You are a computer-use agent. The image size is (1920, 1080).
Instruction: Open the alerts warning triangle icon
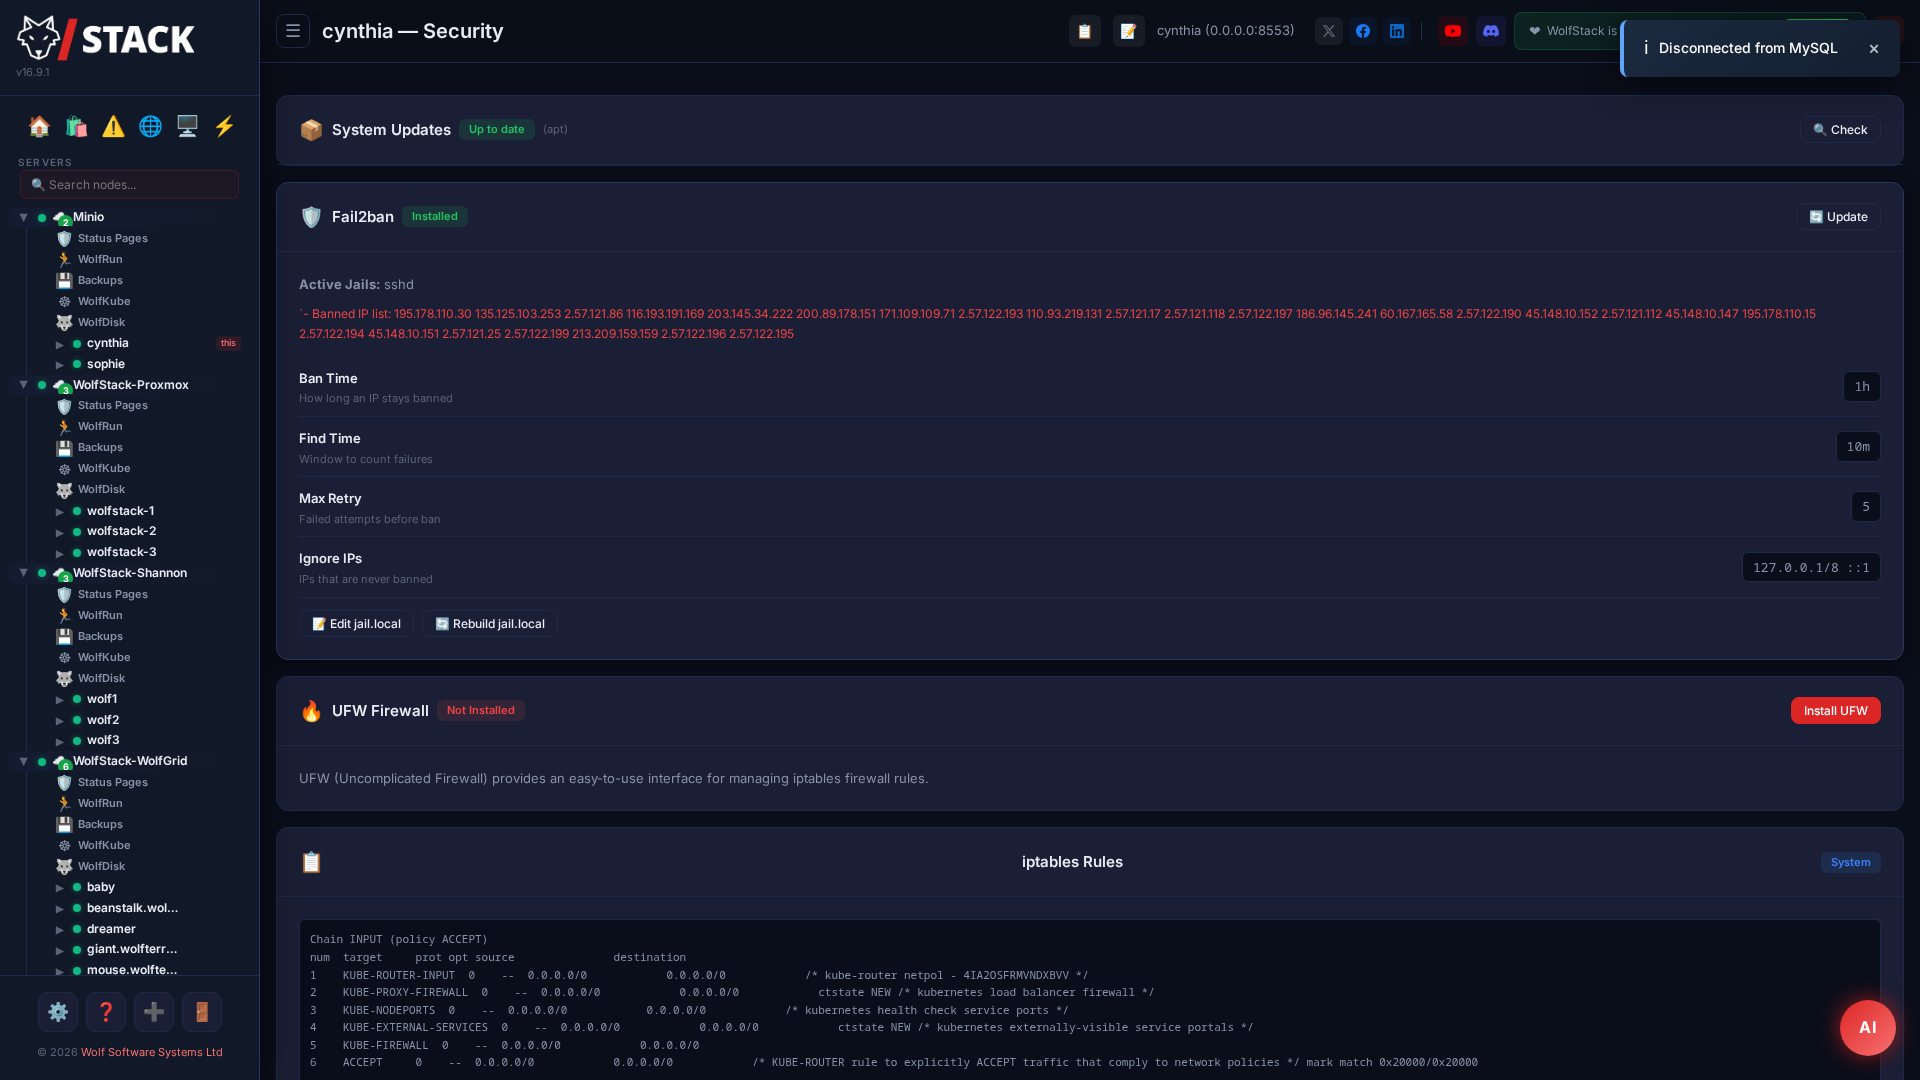[113, 126]
